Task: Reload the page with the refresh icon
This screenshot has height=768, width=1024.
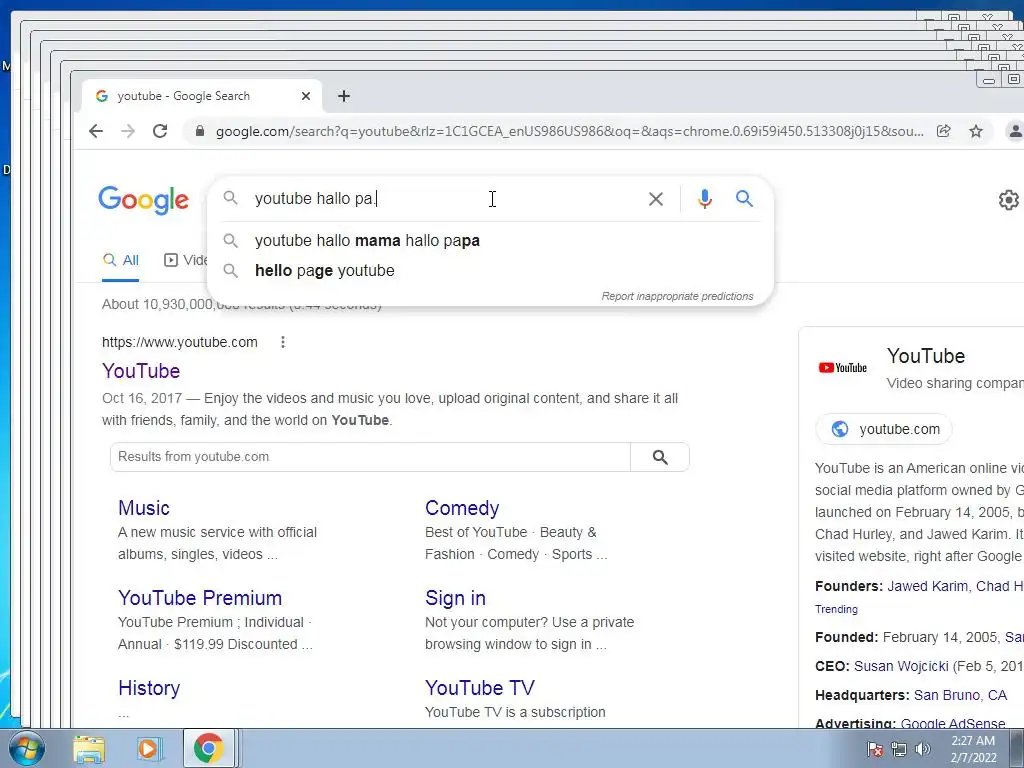Action: 160,131
